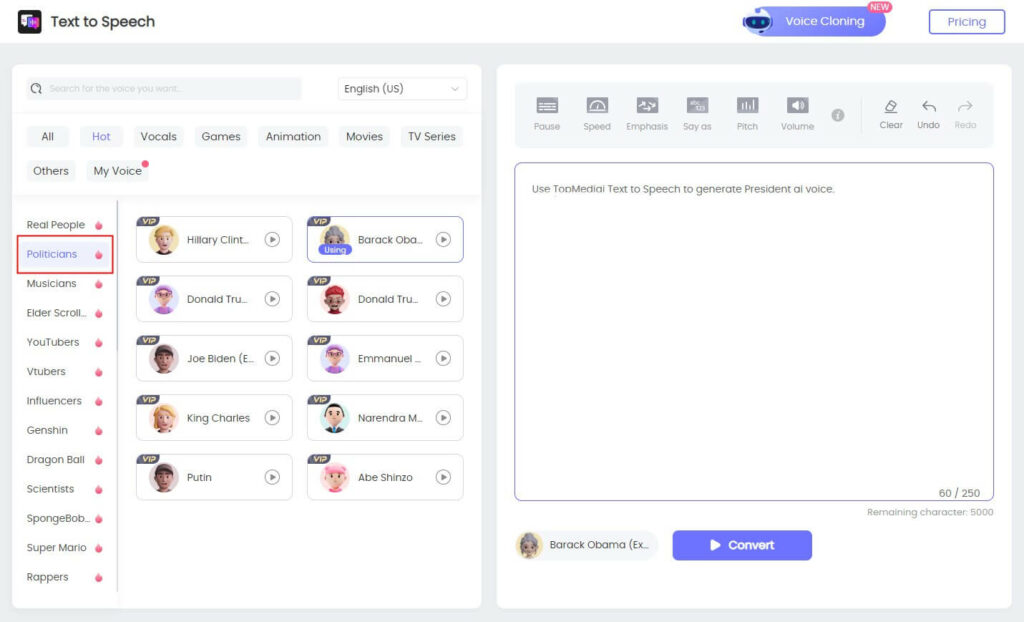This screenshot has width=1024, height=622.
Task: Open the Volume control
Action: point(797,112)
